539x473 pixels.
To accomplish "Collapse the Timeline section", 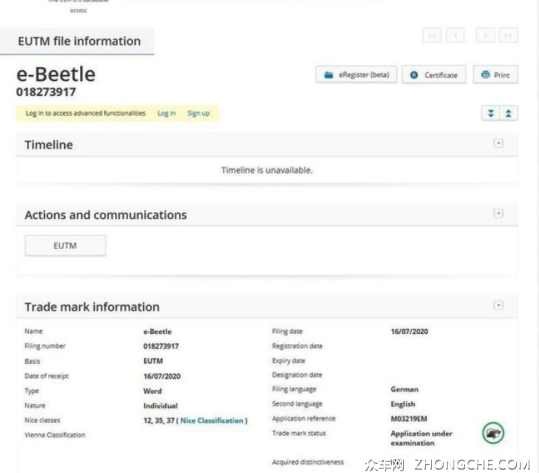I will [x=498, y=143].
